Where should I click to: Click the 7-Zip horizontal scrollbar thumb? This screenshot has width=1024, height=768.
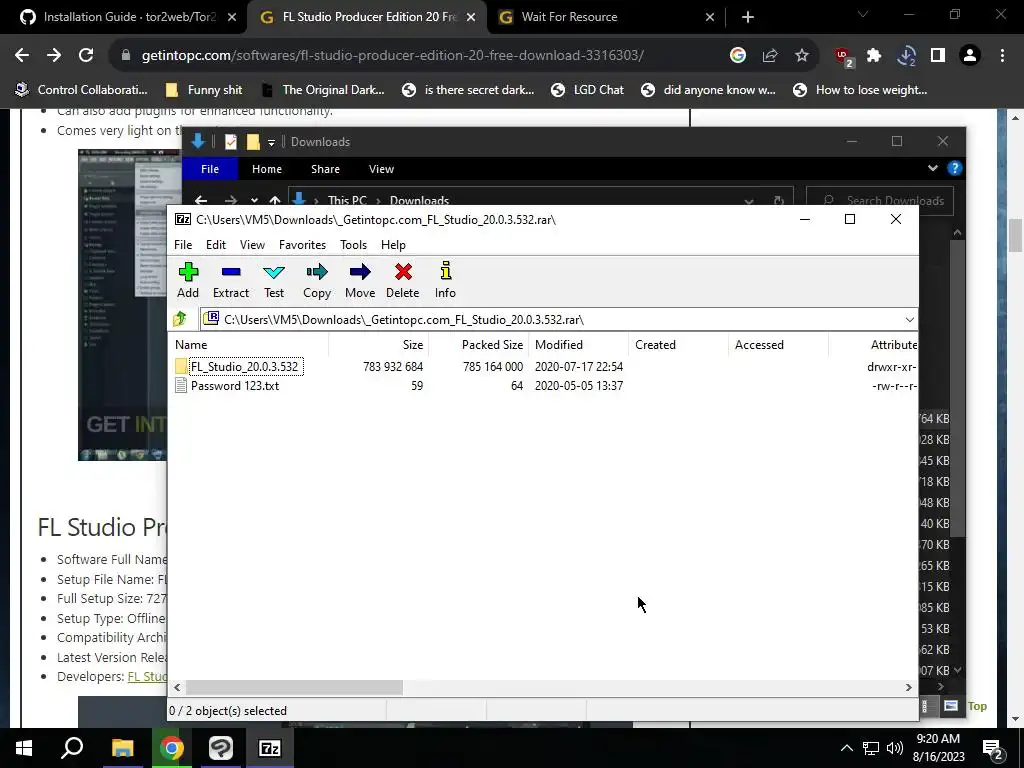(x=295, y=687)
